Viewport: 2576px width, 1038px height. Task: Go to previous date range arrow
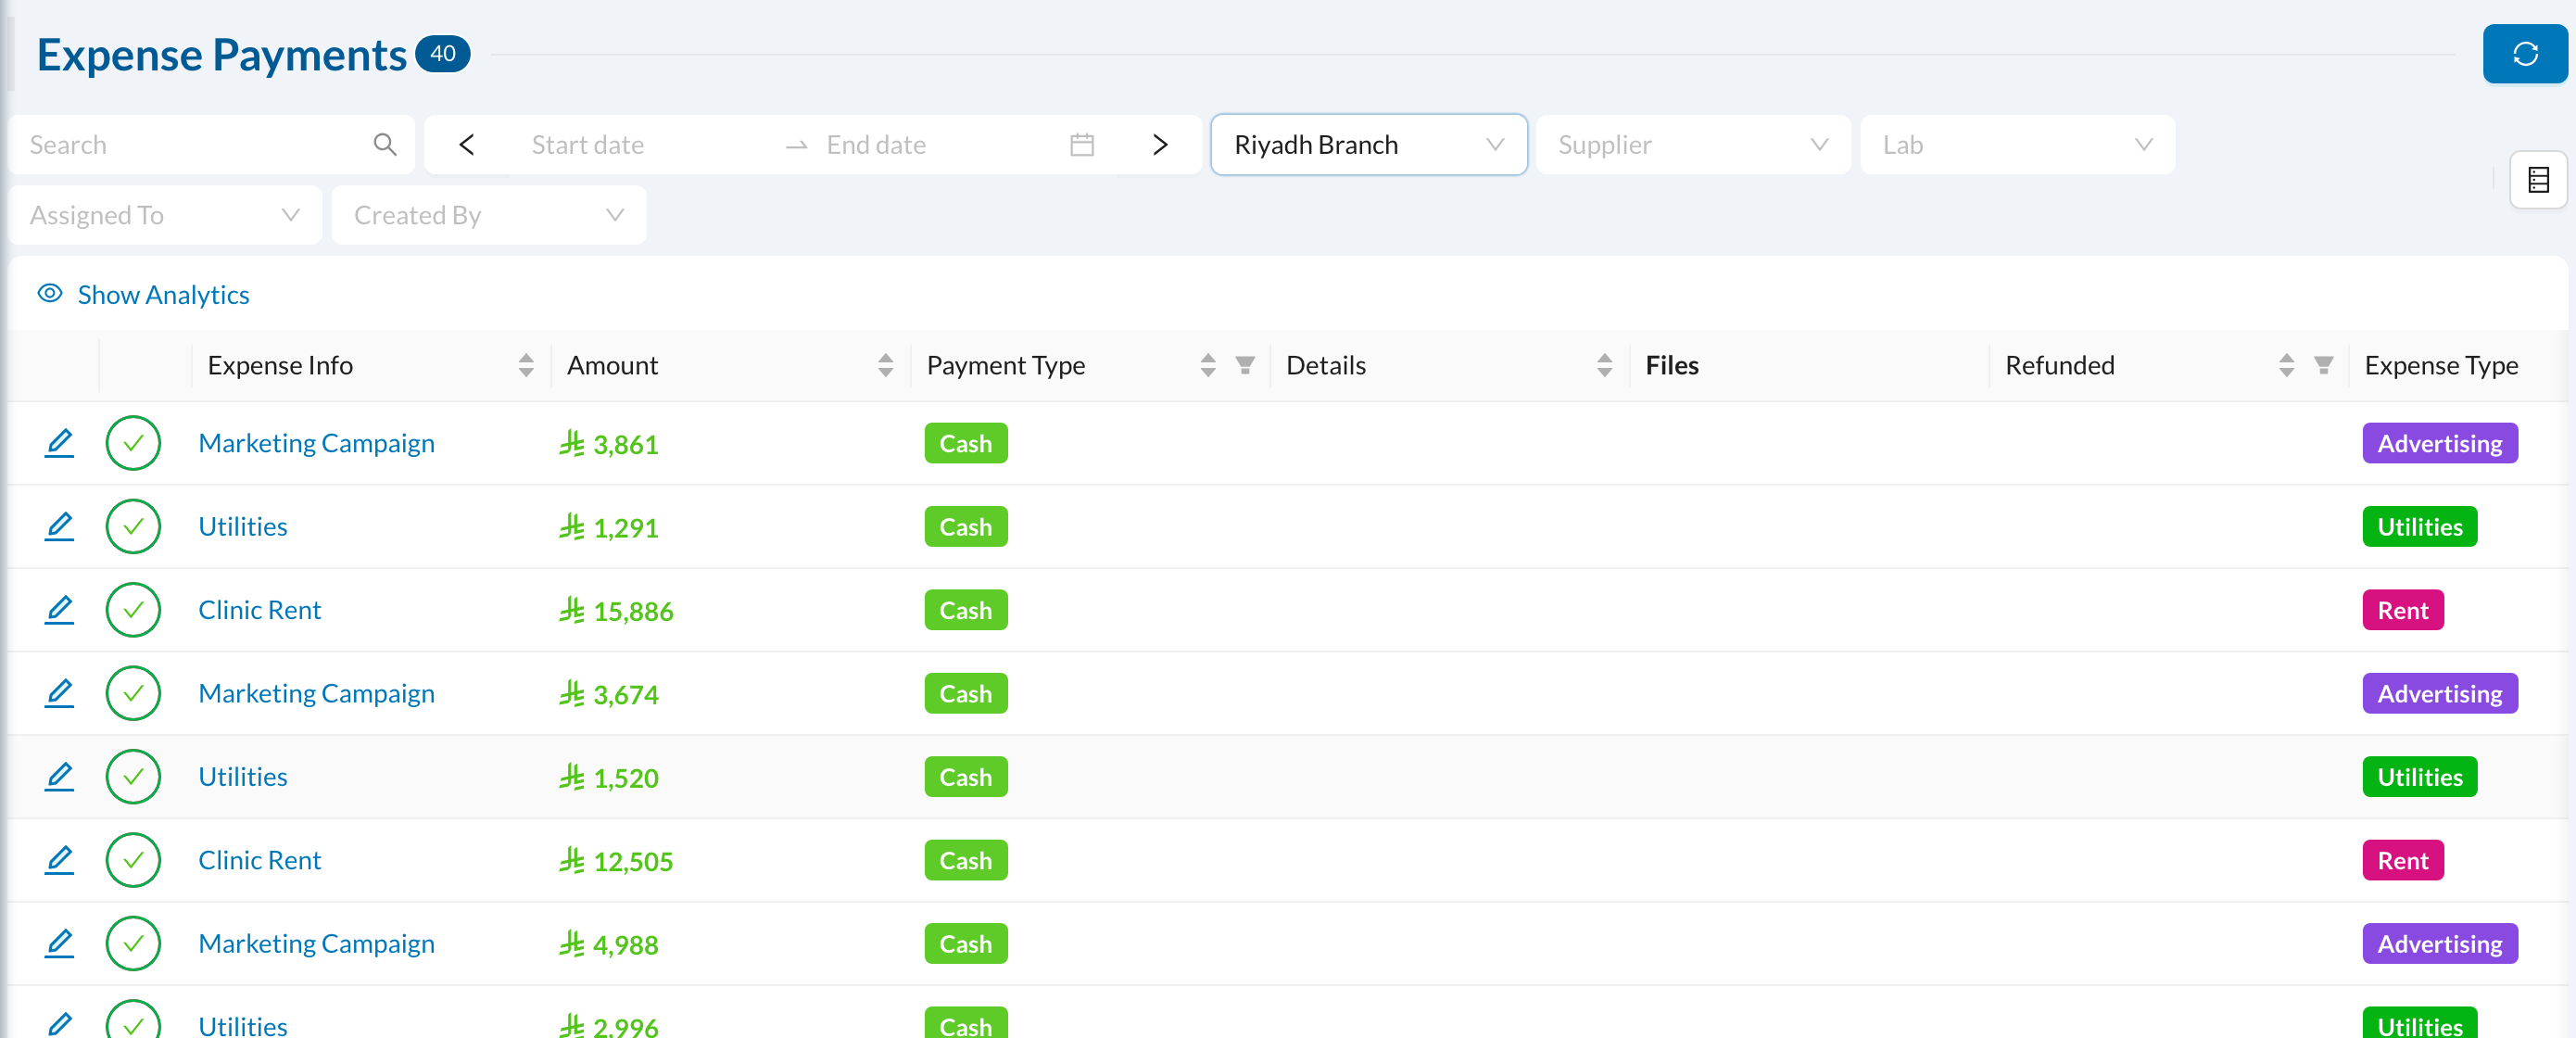tap(467, 145)
